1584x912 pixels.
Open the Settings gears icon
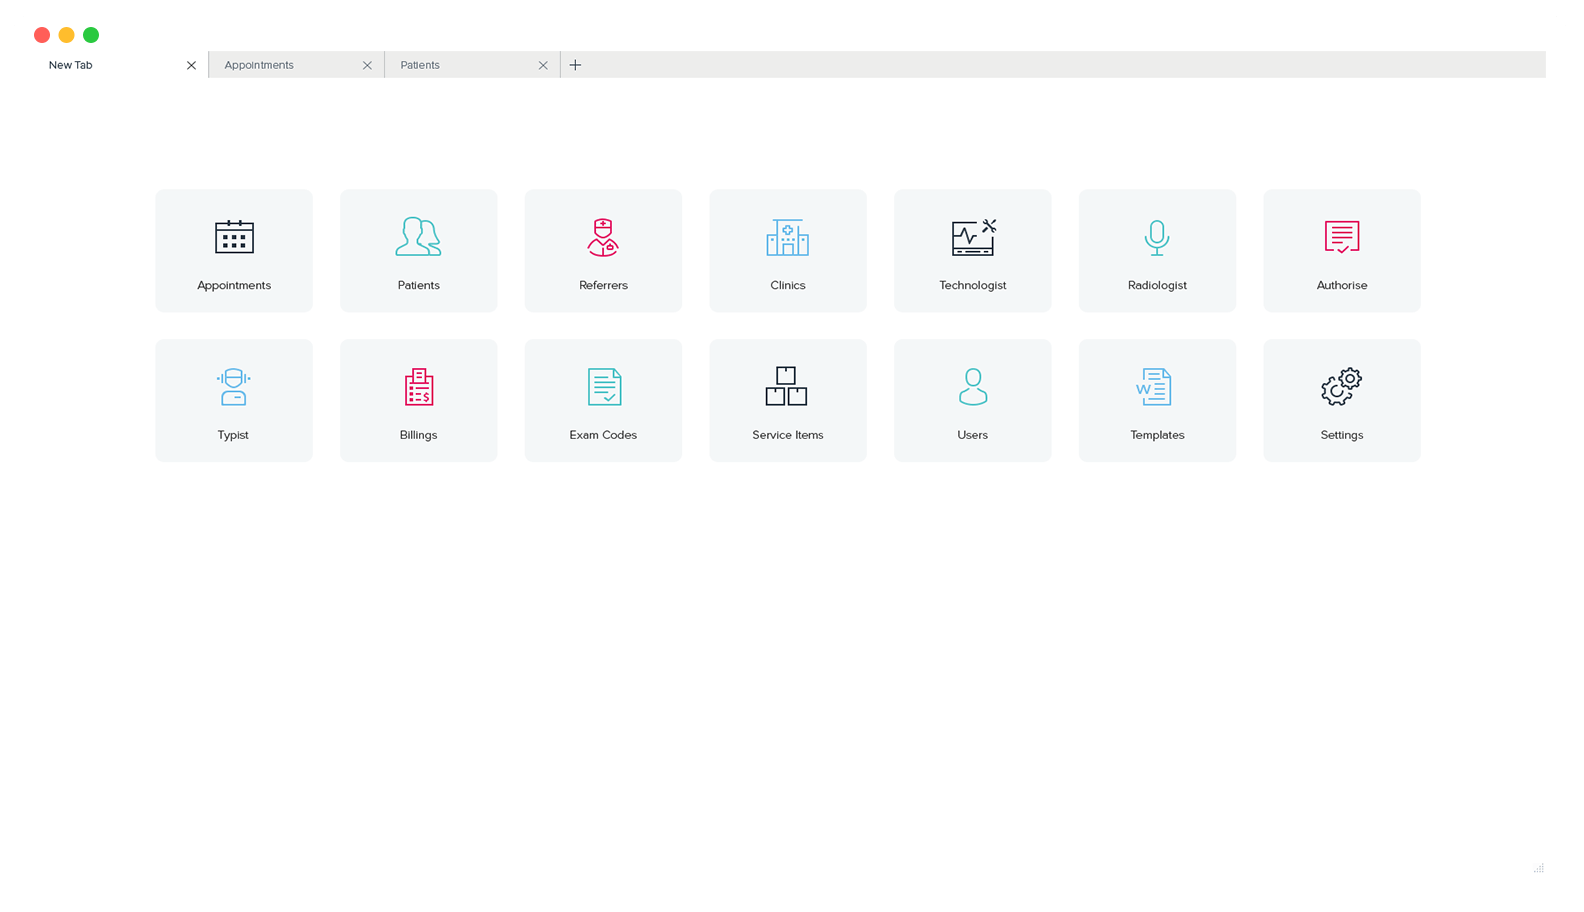[1342, 386]
